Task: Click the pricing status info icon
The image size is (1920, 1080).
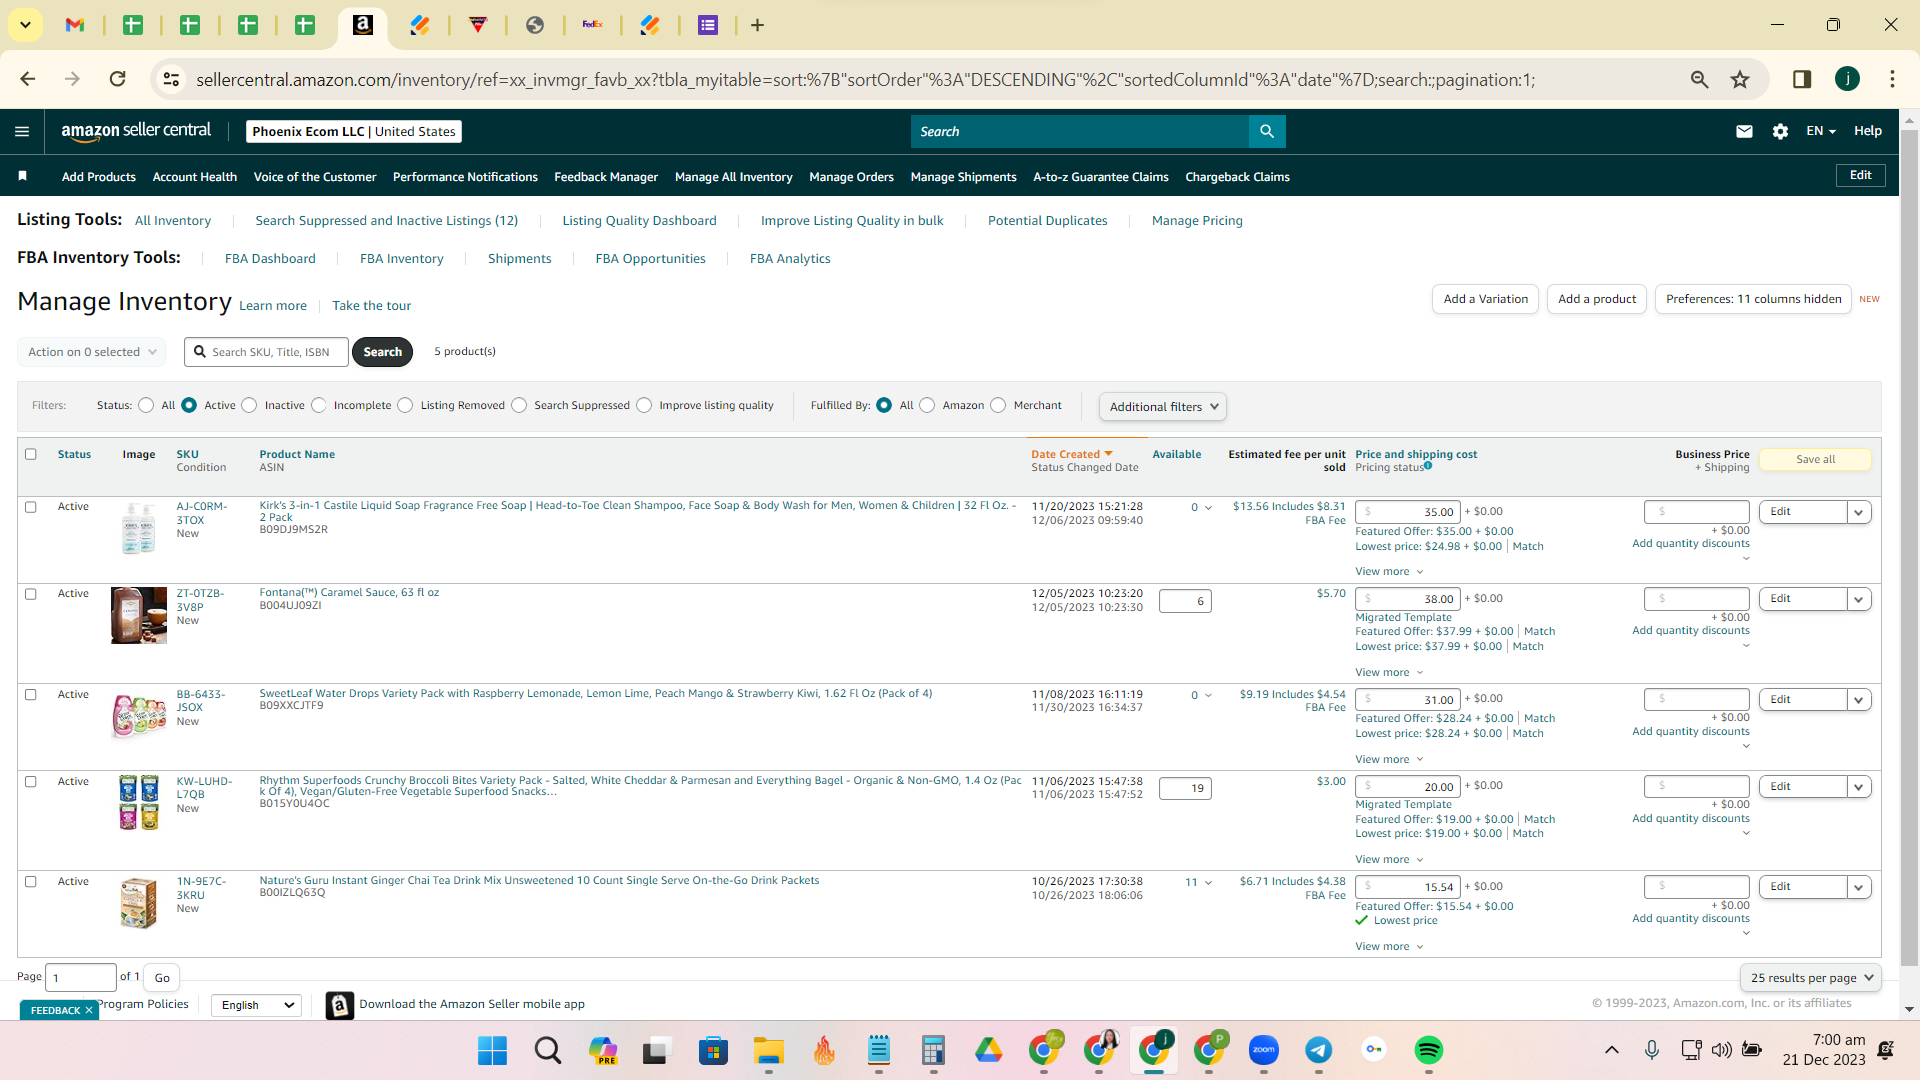Action: pos(1428,466)
